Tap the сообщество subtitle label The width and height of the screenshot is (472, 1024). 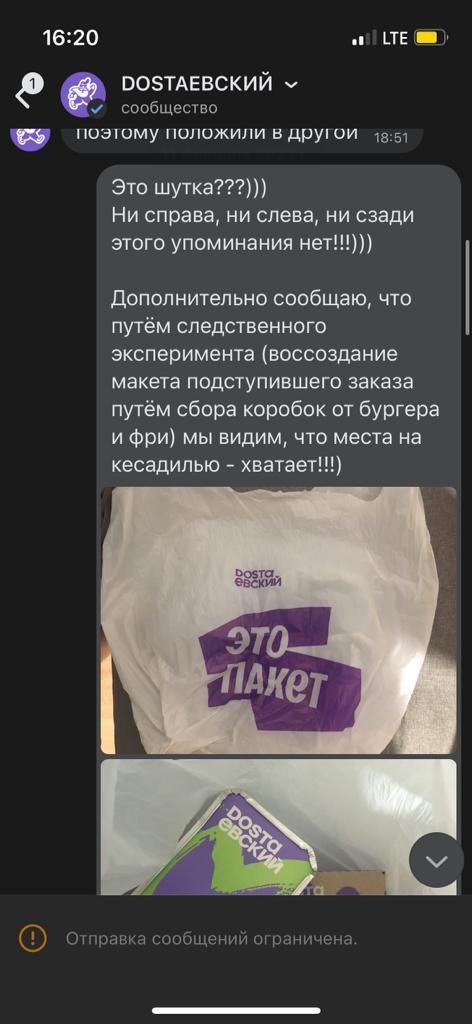(x=168, y=108)
